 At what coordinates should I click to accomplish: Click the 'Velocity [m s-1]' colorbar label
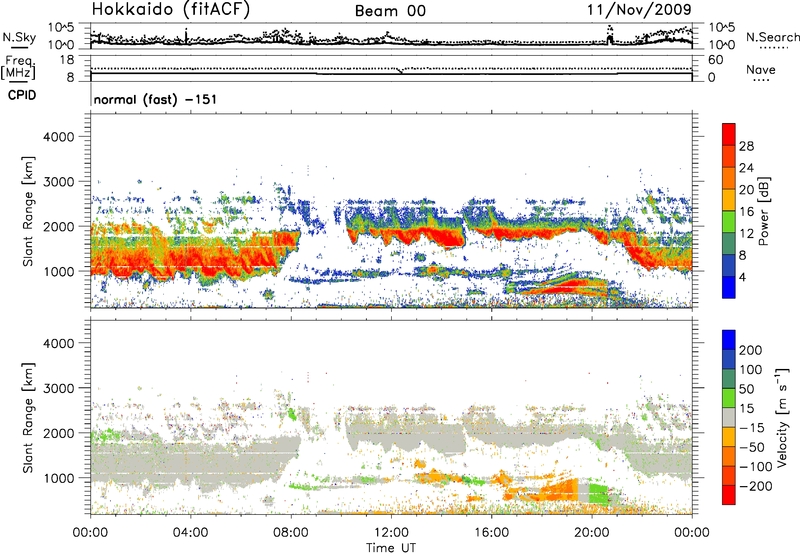[x=782, y=417]
